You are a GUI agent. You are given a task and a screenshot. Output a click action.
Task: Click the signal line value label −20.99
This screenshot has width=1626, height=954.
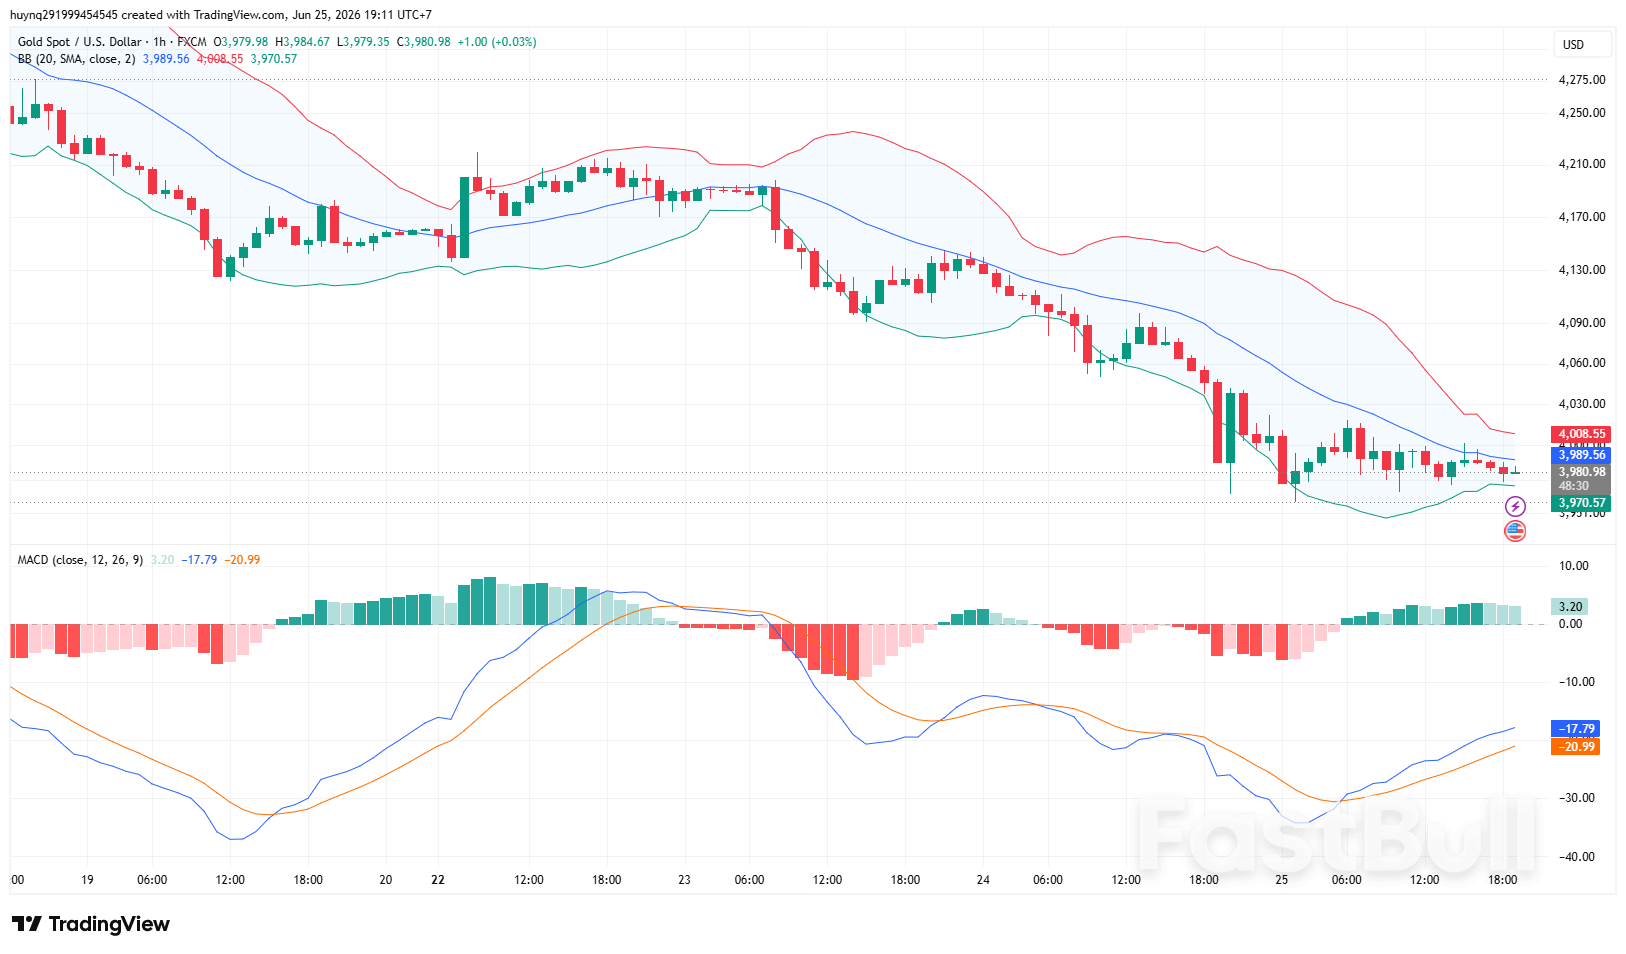click(1576, 747)
